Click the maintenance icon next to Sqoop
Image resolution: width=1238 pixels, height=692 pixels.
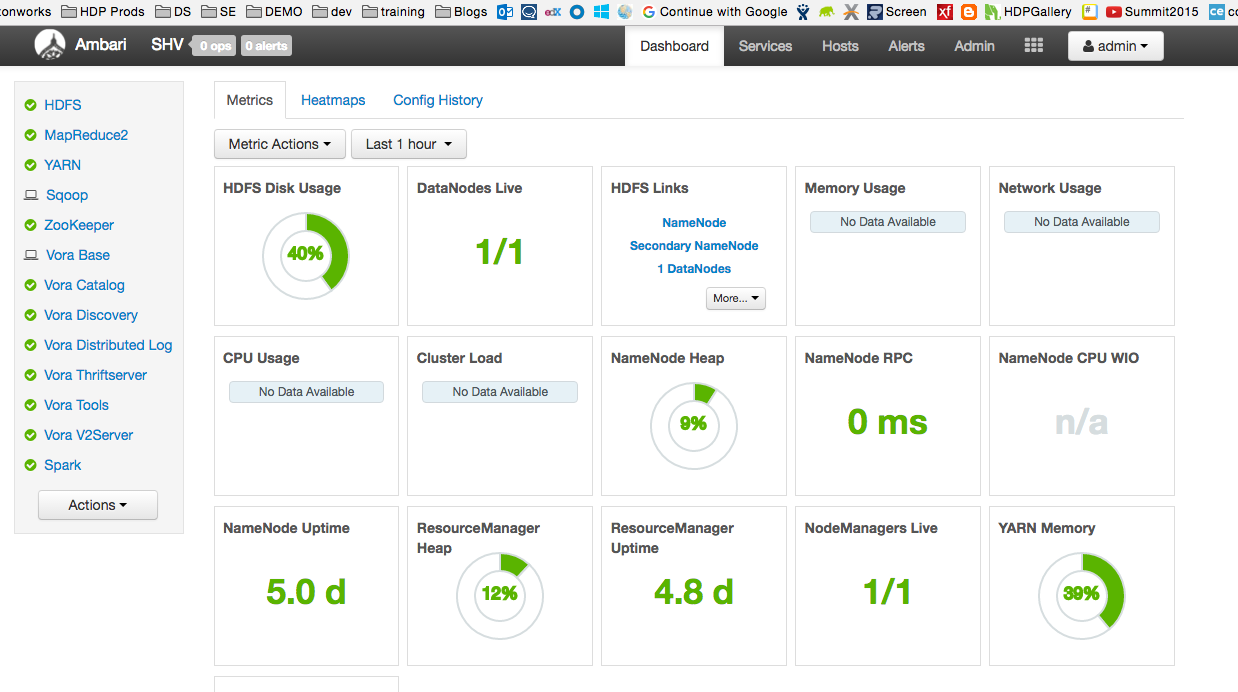[31, 195]
